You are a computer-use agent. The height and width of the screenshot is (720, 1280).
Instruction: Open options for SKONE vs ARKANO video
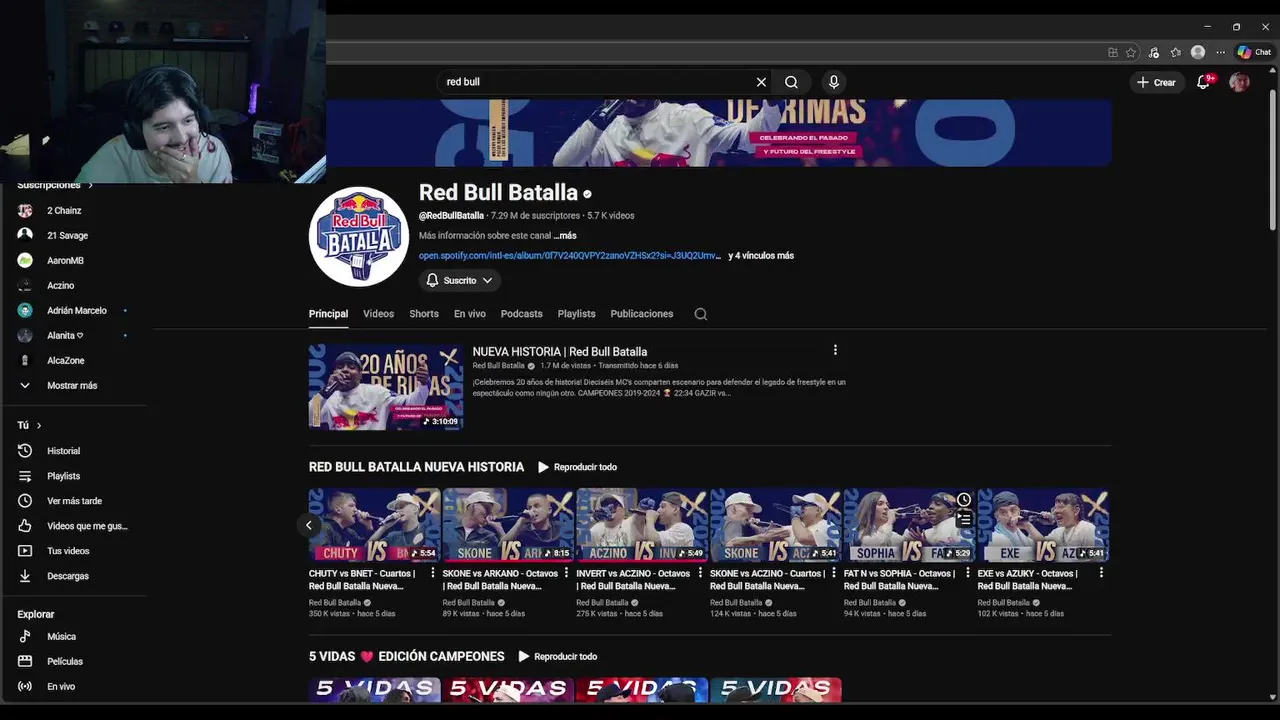[566, 573]
